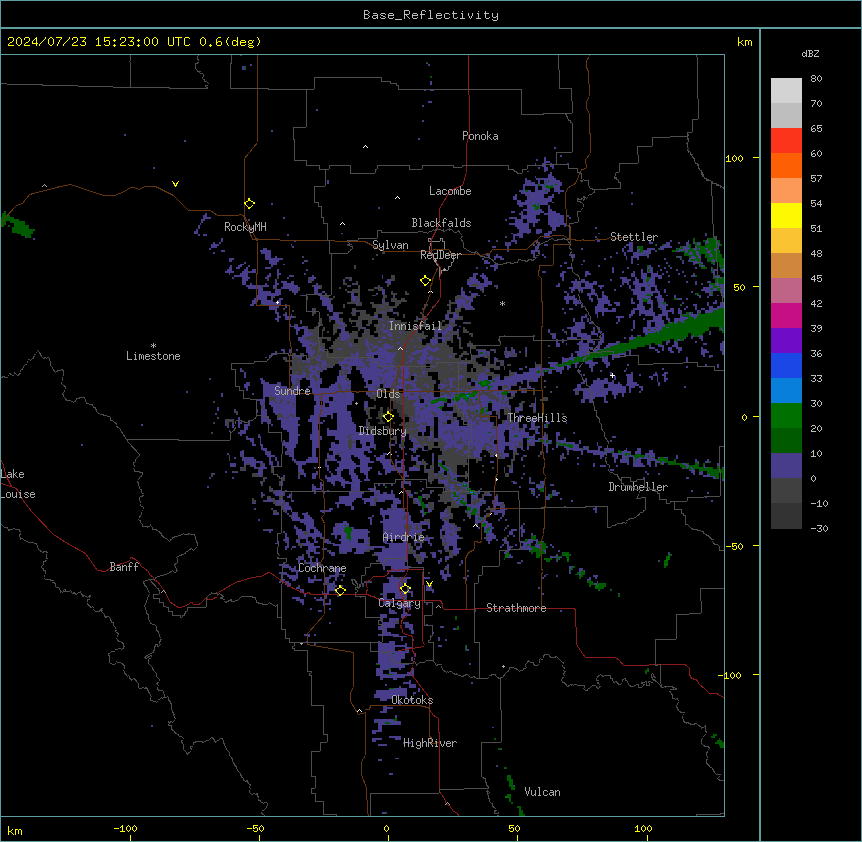The image size is (862, 842).
Task: Click the 100 label on the right axis
Action: (734, 158)
